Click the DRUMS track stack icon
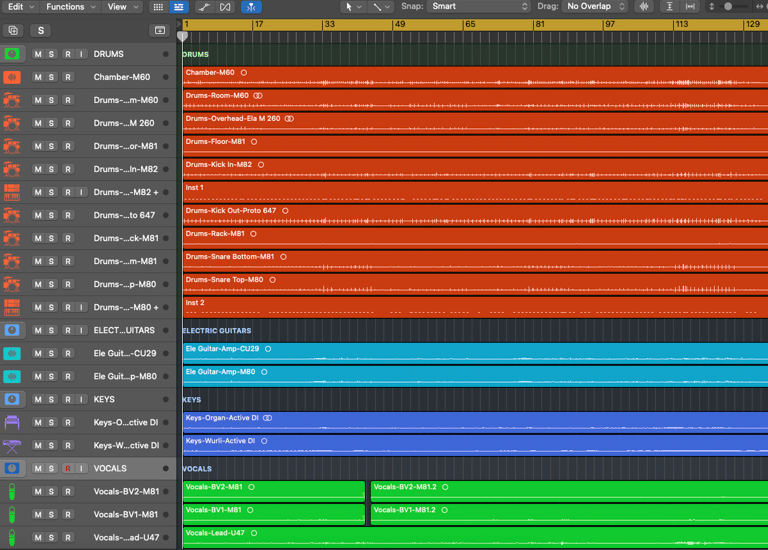The image size is (768, 550). (x=12, y=54)
